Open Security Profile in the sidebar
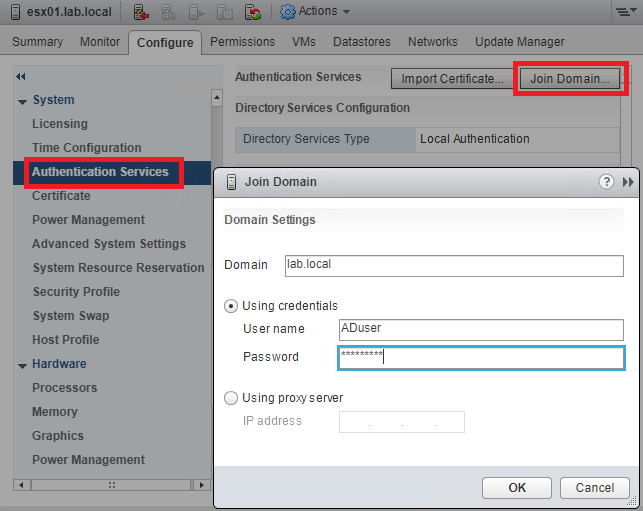The height and width of the screenshot is (511, 643). (76, 292)
